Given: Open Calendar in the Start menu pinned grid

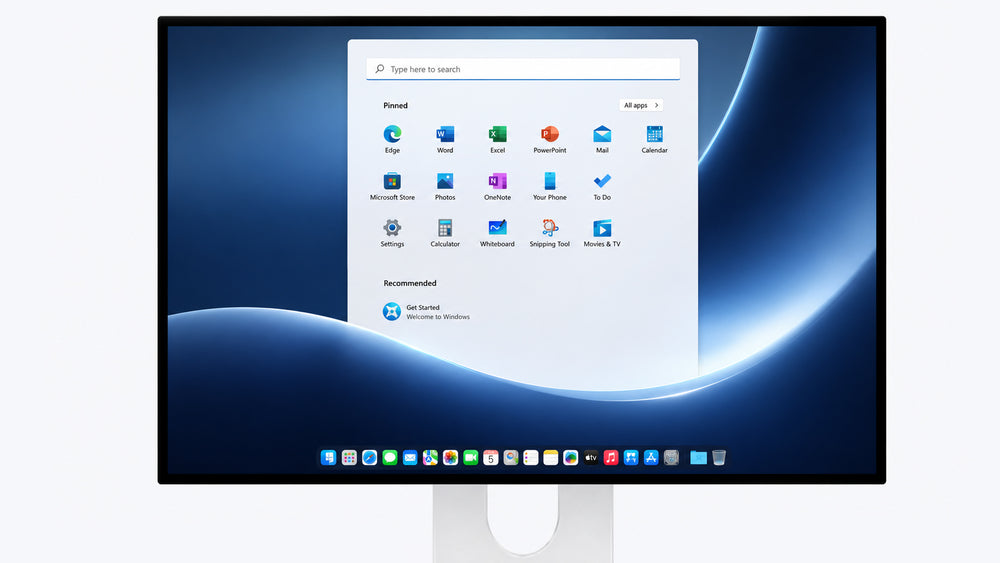Looking at the screenshot, I should point(654,135).
